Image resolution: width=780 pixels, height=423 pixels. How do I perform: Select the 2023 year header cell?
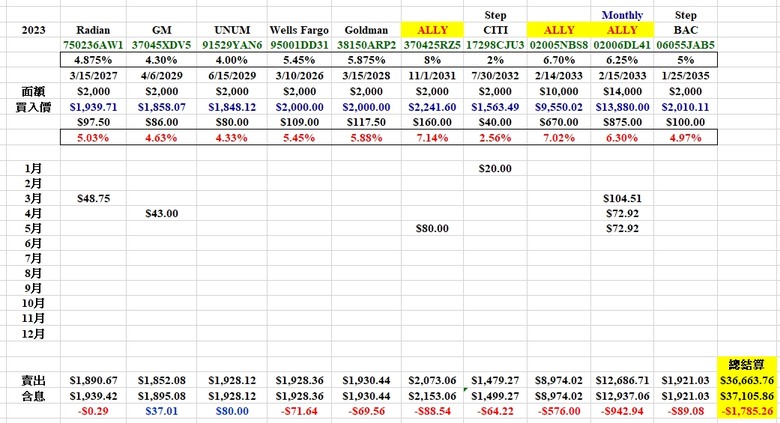[33, 30]
